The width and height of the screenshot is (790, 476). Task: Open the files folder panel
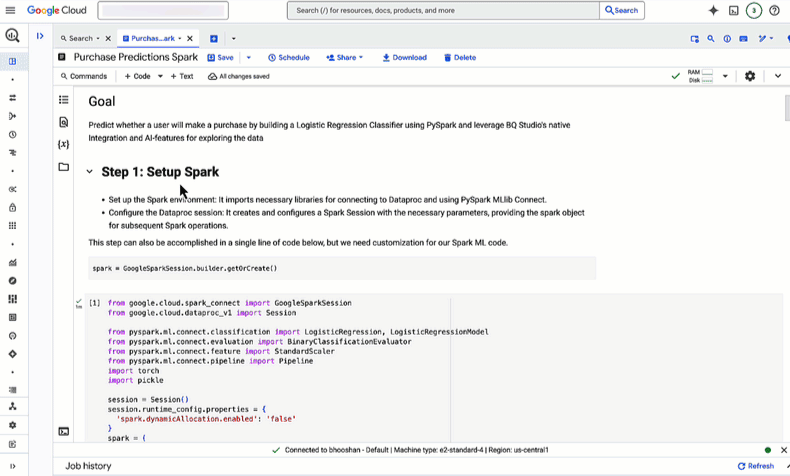tap(64, 167)
